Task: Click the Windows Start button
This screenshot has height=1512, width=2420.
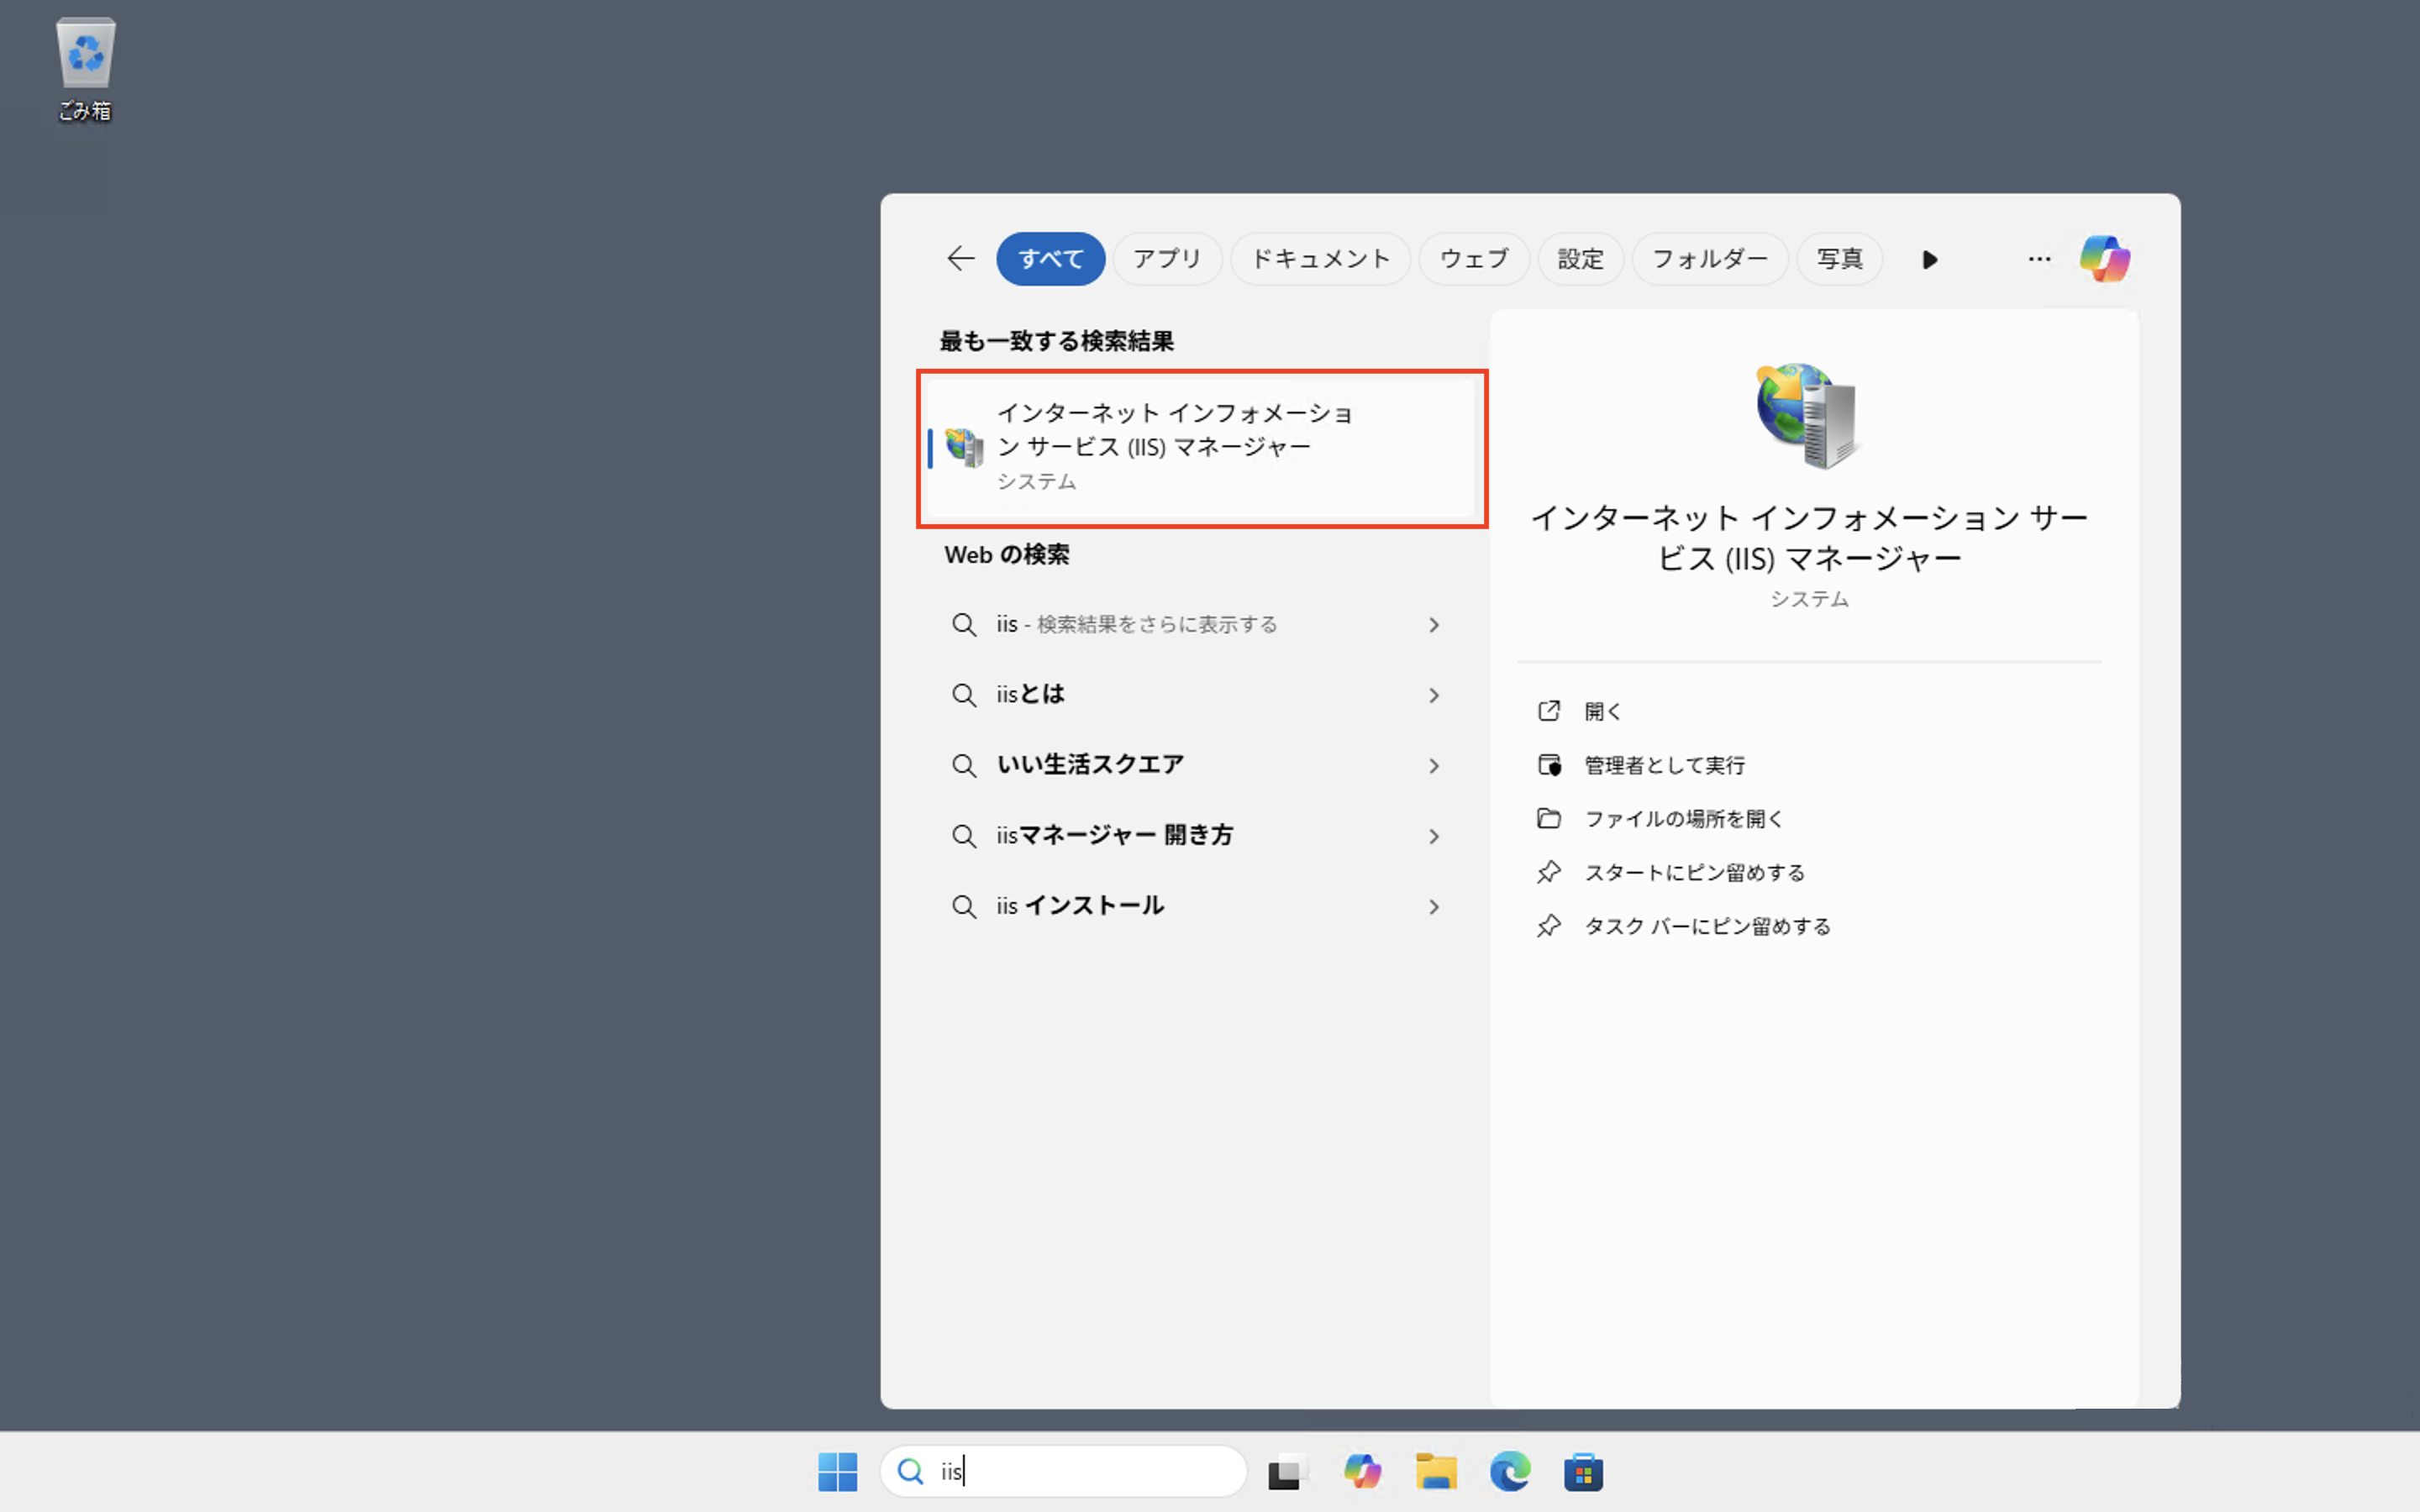Action: (x=837, y=1472)
